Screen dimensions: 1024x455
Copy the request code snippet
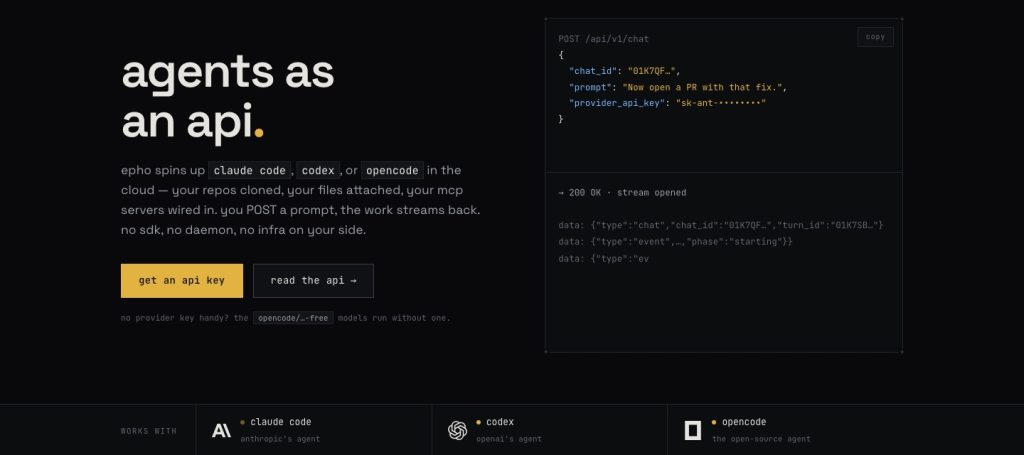click(x=875, y=37)
